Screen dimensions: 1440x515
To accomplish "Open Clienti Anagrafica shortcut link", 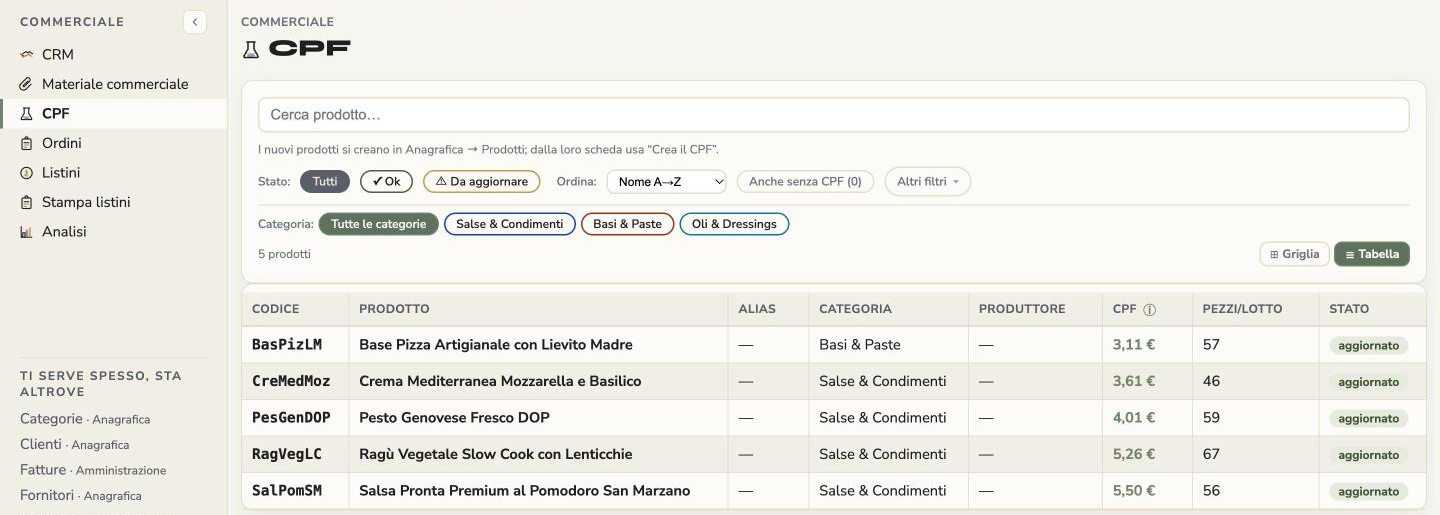I will tap(75, 444).
